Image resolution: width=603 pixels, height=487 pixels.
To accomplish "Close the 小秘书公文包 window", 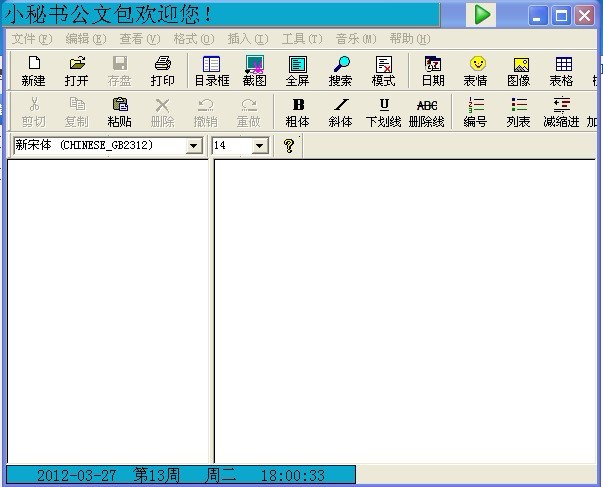I will [585, 16].
